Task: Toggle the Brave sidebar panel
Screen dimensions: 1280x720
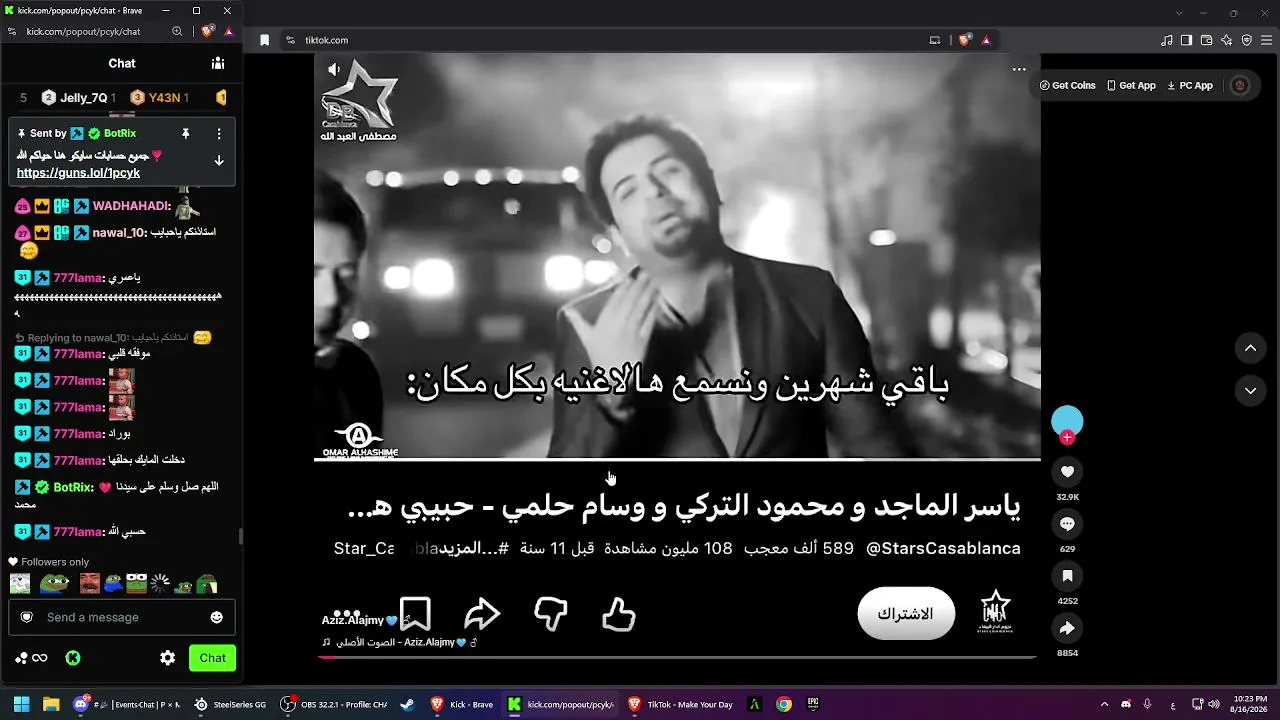Action: pos(1186,40)
